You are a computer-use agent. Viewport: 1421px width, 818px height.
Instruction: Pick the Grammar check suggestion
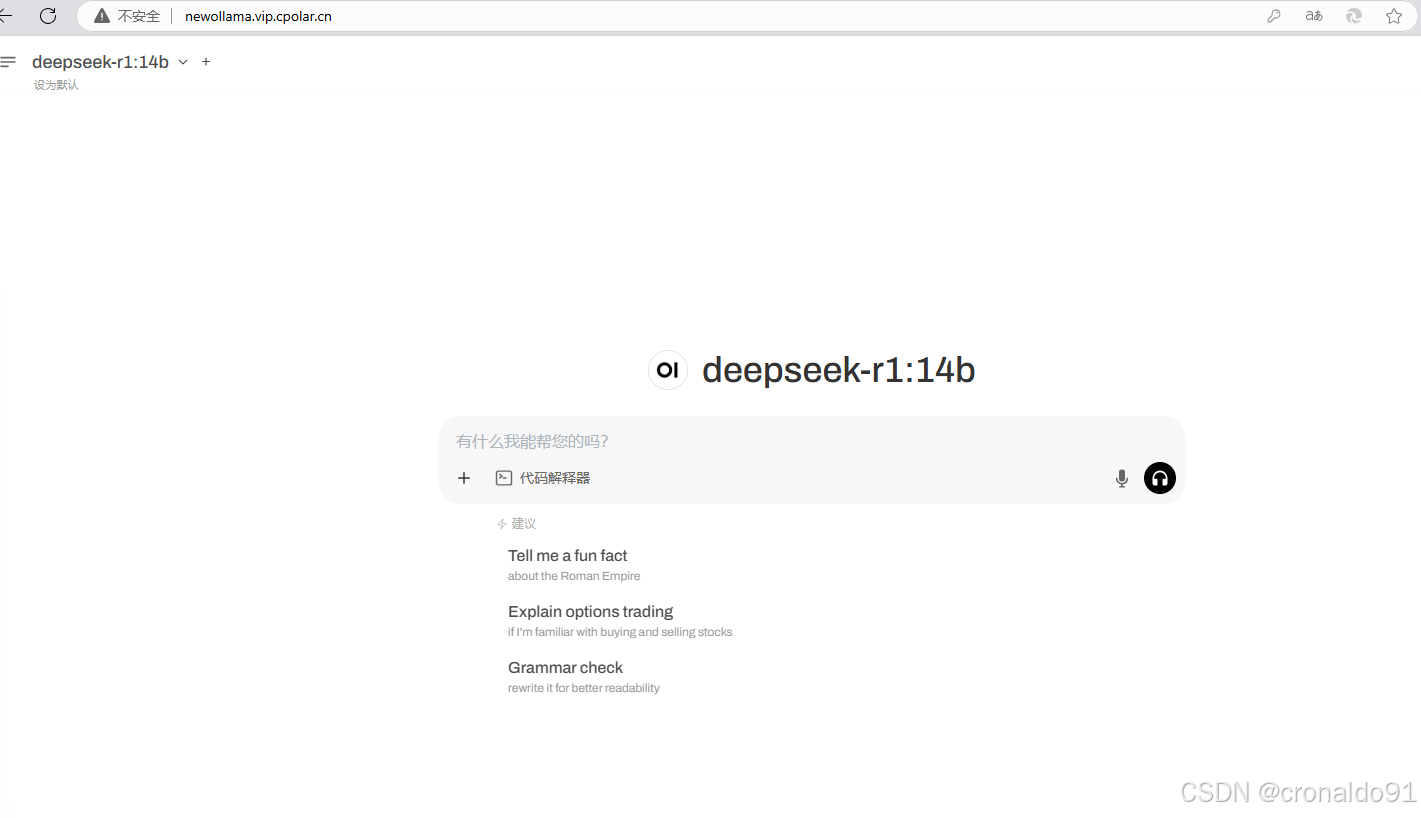[x=565, y=668]
